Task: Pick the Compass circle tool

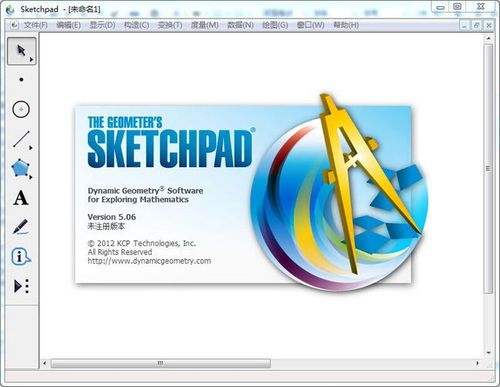Action: 21,109
